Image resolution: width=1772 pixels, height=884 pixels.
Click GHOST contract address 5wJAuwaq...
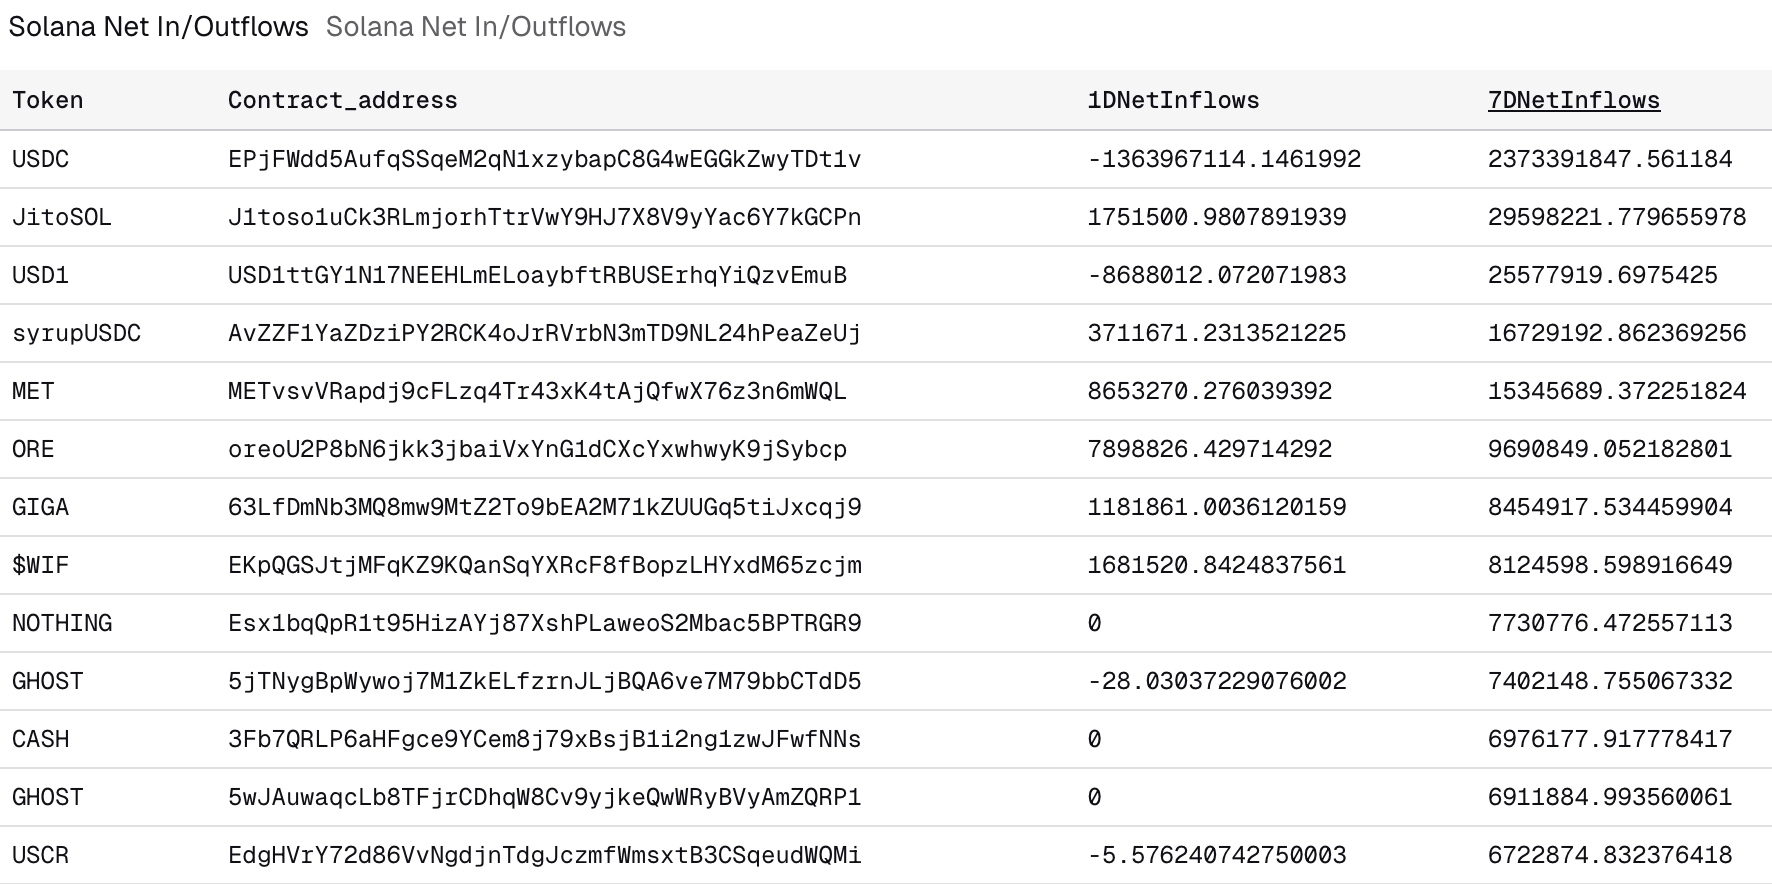pyautogui.click(x=544, y=797)
